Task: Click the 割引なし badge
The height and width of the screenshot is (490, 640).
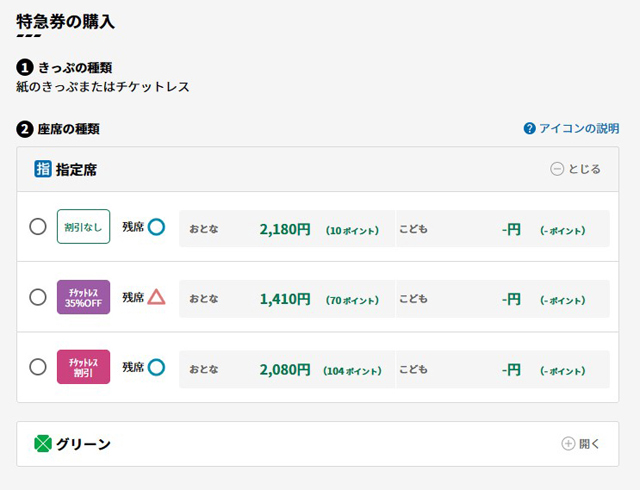Action: click(x=83, y=227)
